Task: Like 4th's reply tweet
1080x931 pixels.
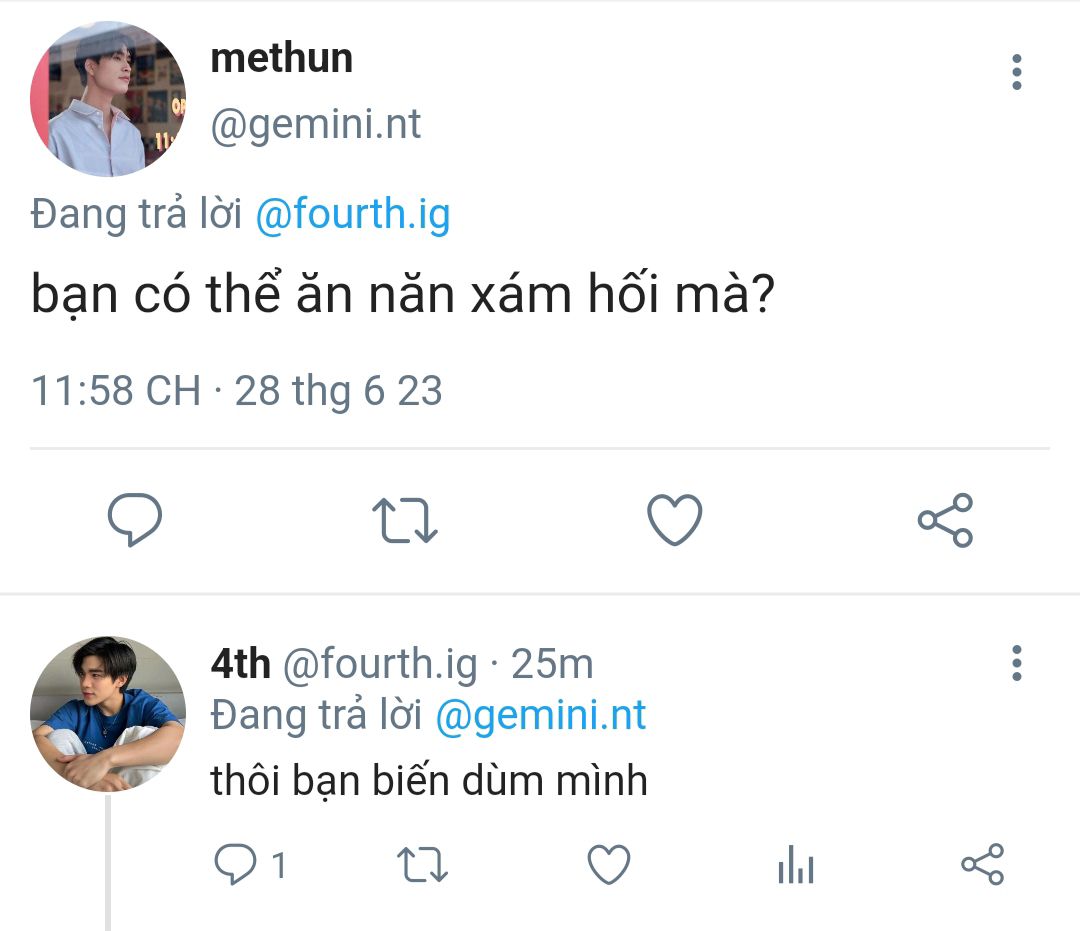Action: 609,864
